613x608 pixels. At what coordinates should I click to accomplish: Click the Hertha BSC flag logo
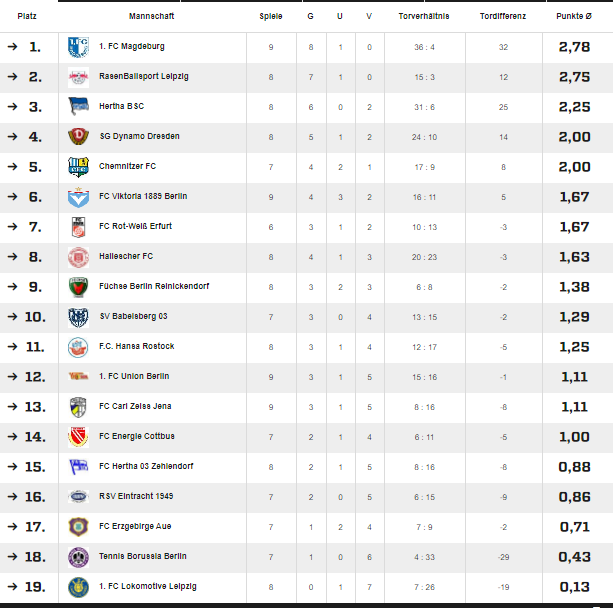(x=78, y=107)
